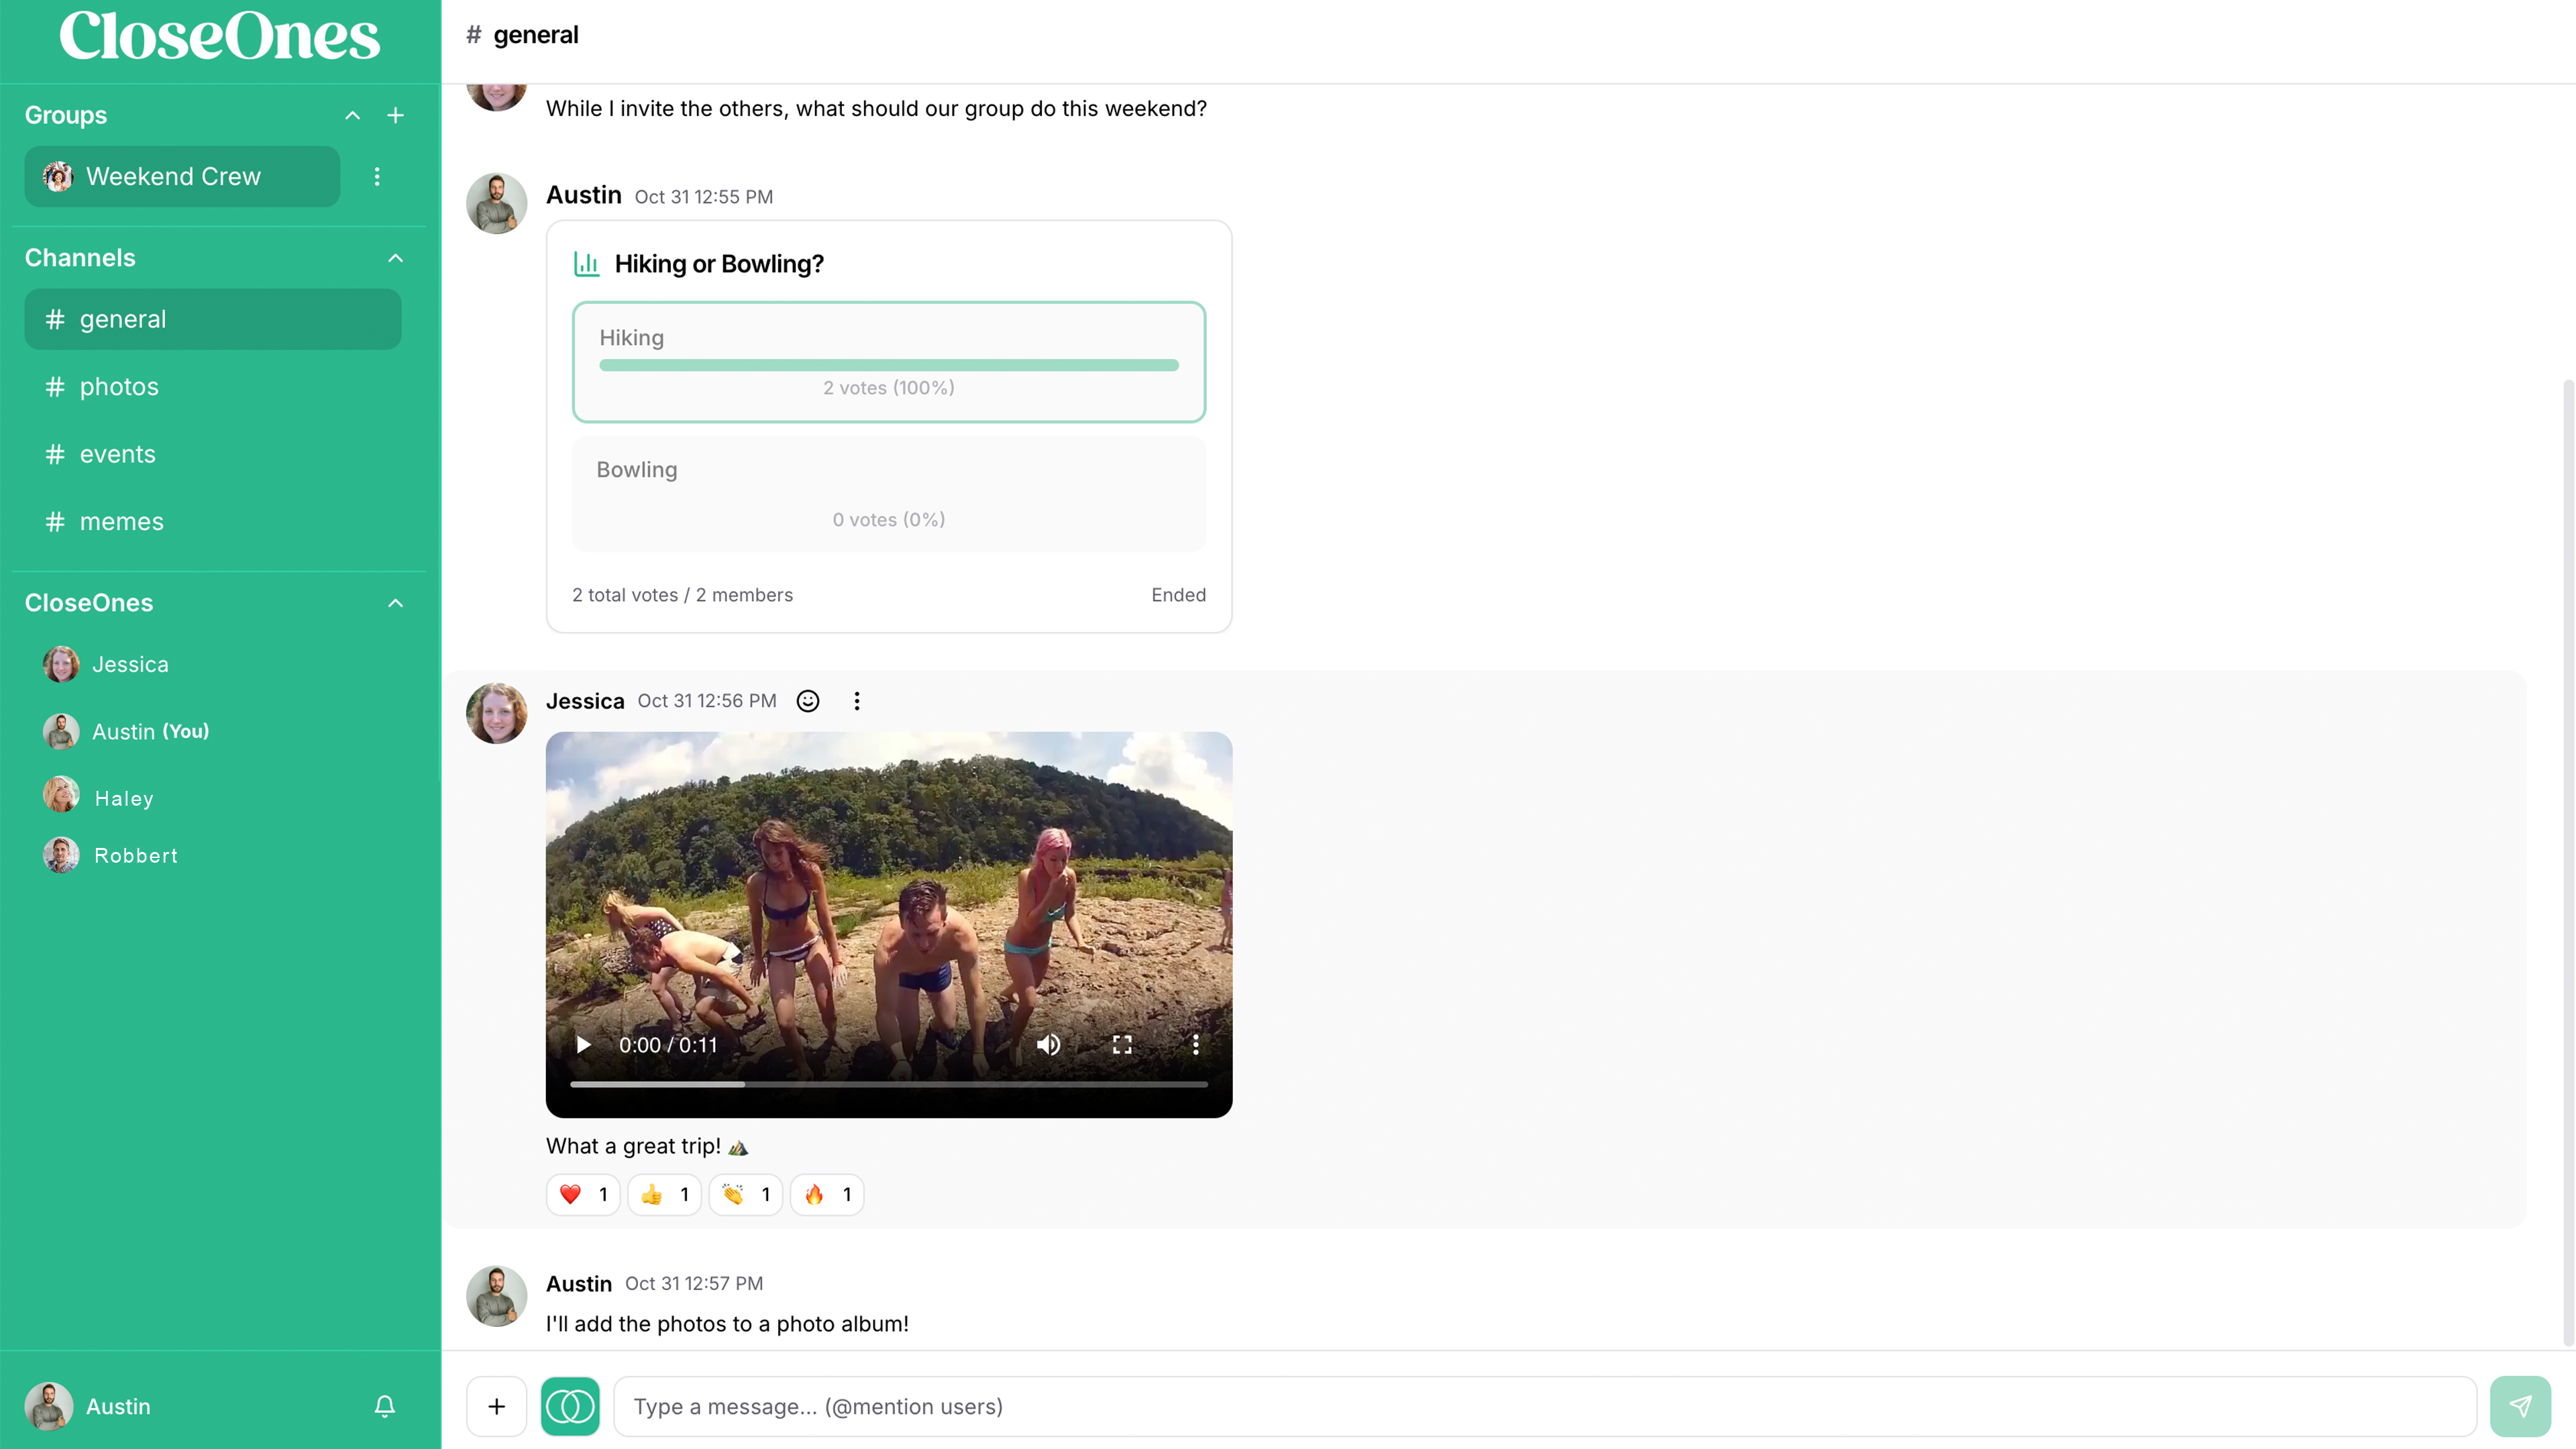Open a direct message with Haley
This screenshot has width=2576, height=1449.
tap(124, 797)
